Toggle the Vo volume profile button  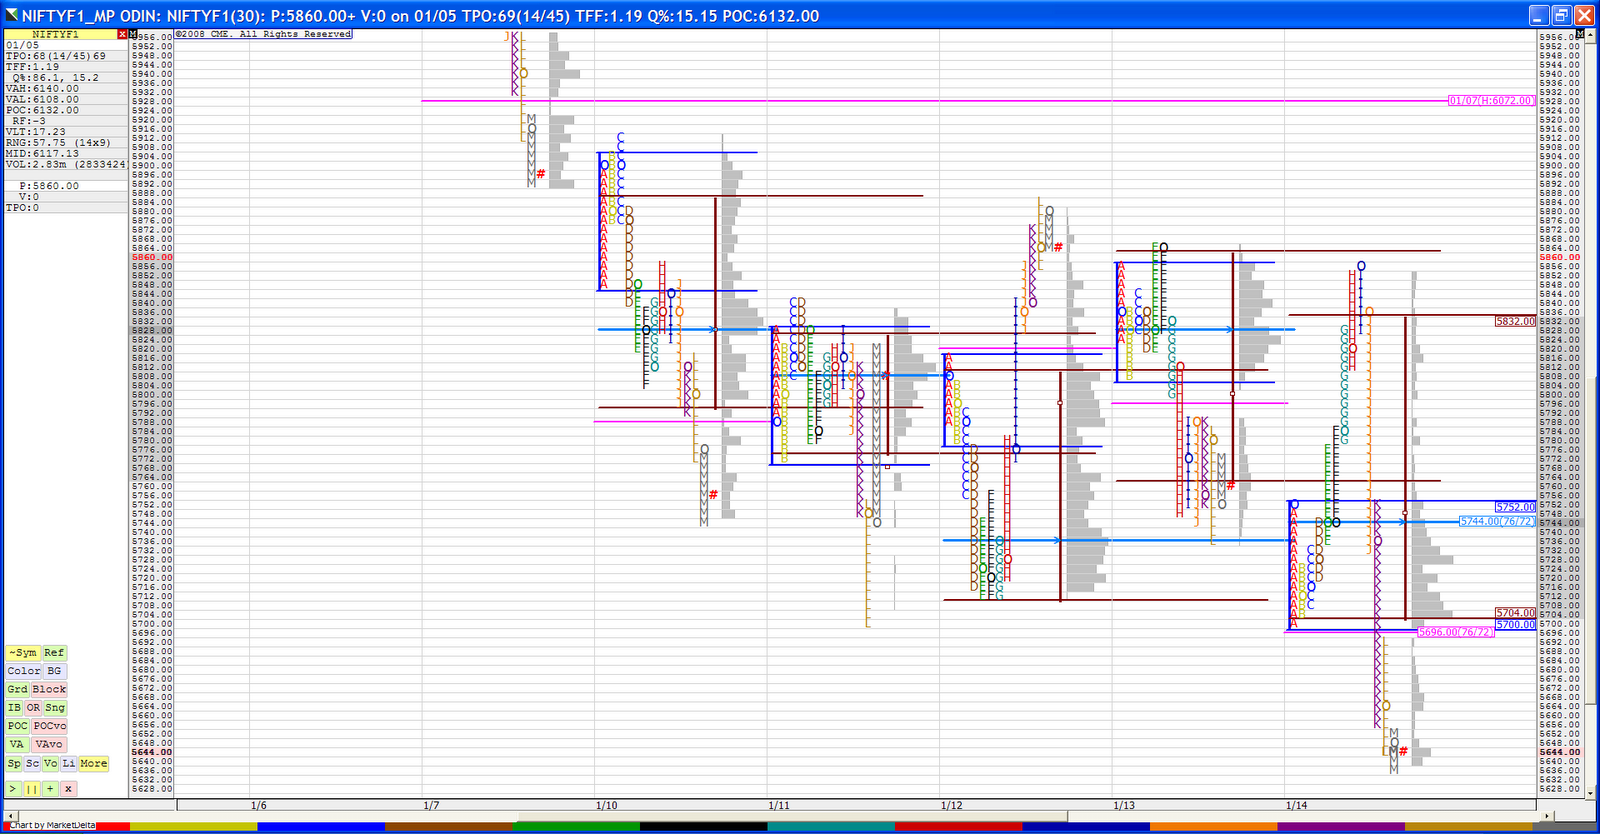click(x=50, y=763)
